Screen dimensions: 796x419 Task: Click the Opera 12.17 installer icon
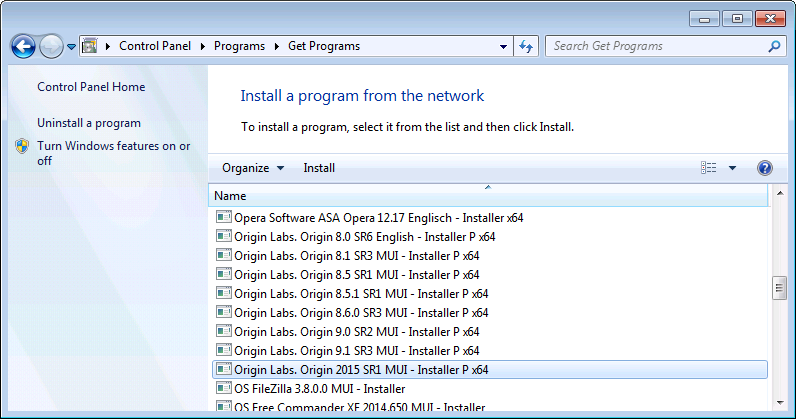point(223,217)
